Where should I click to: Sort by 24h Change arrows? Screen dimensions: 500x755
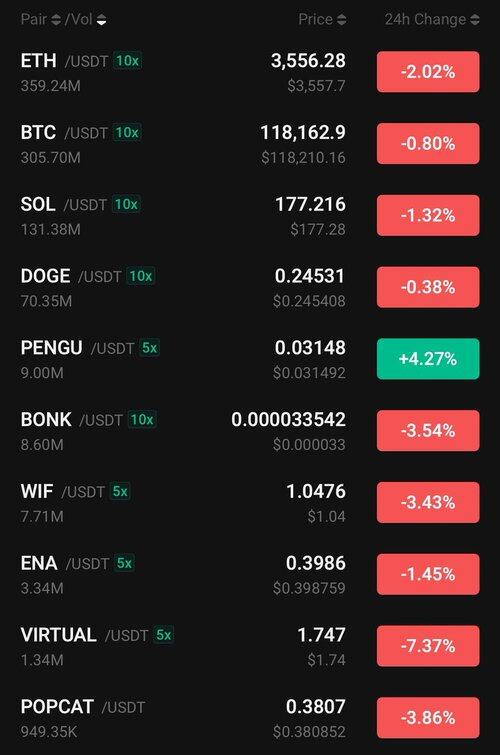click(x=474, y=20)
